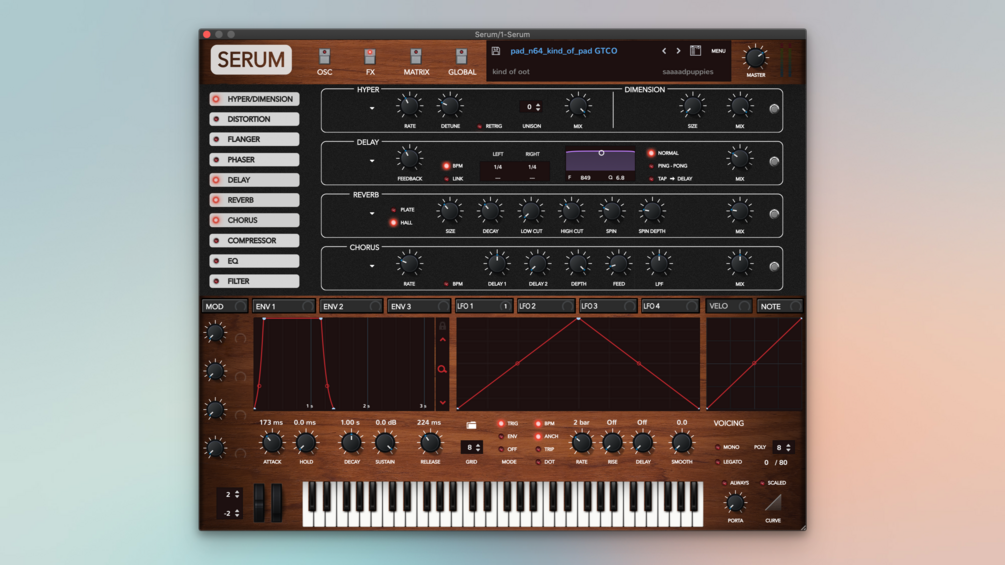
Task: Select PING-PONG delay mode
Action: click(651, 166)
